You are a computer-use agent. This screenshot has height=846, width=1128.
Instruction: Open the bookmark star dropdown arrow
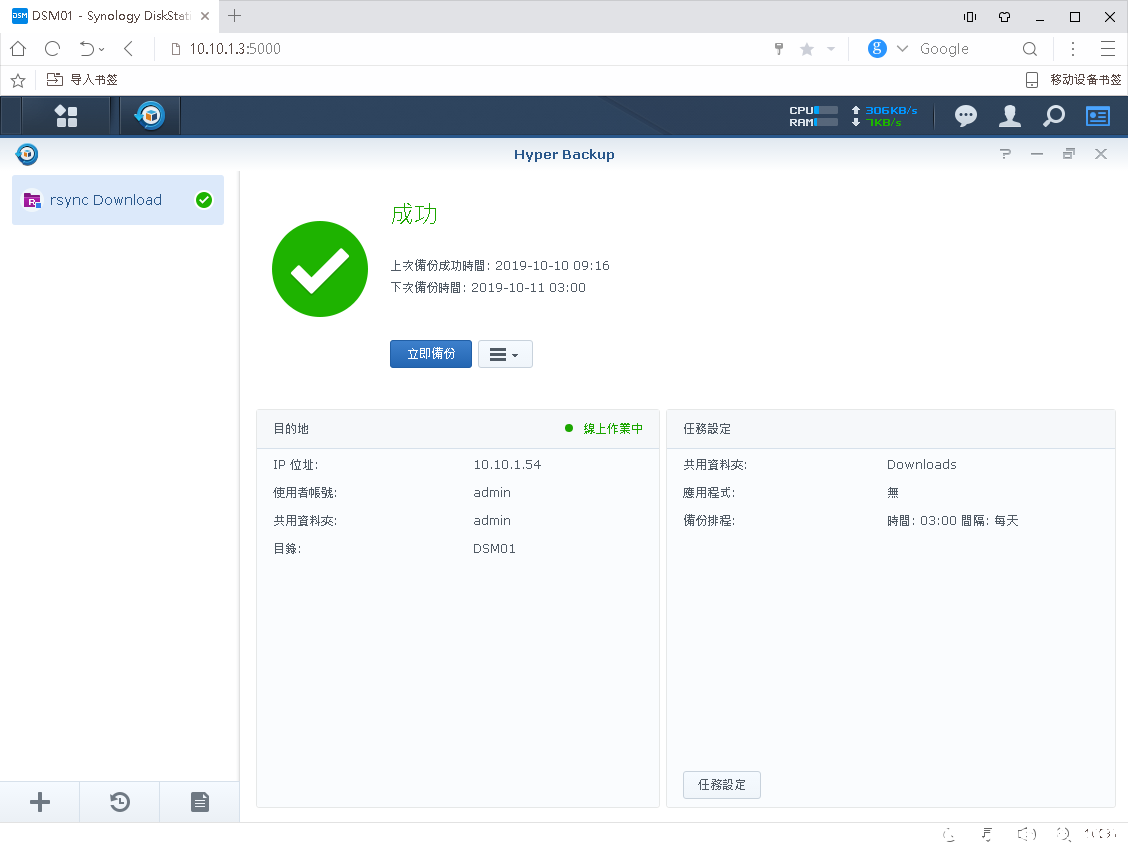point(830,49)
